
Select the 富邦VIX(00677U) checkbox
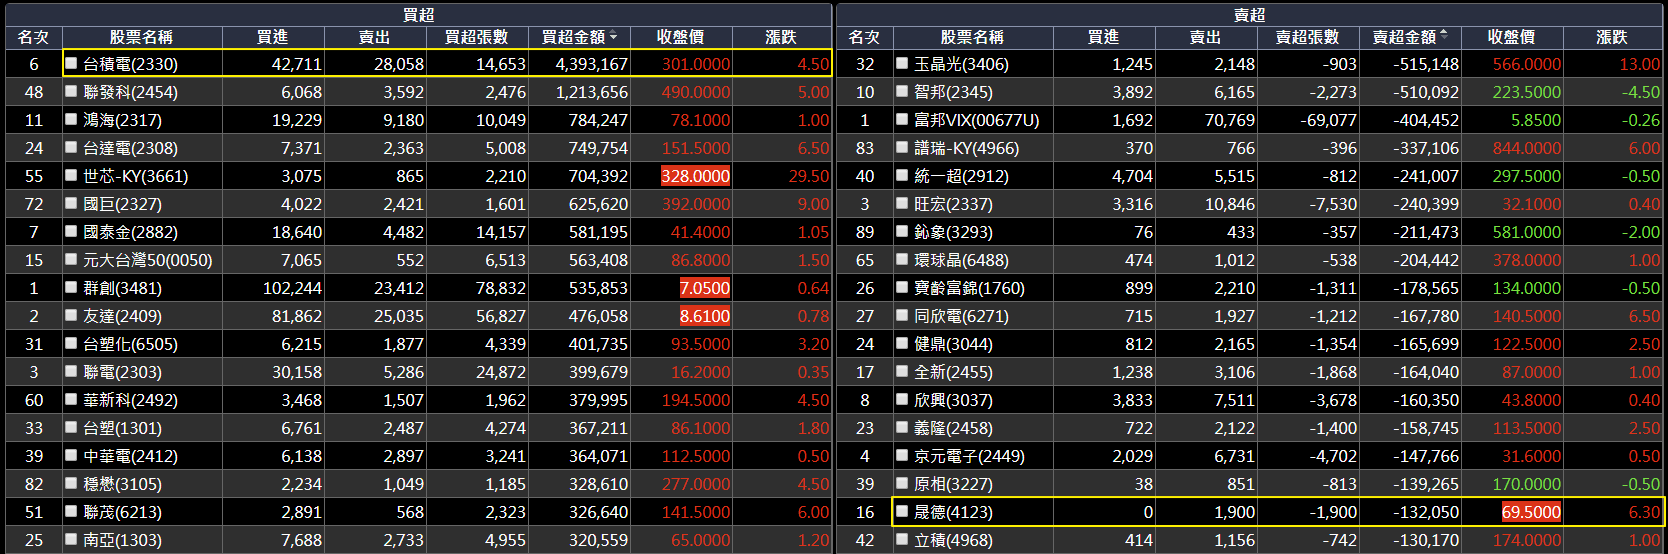coord(902,119)
